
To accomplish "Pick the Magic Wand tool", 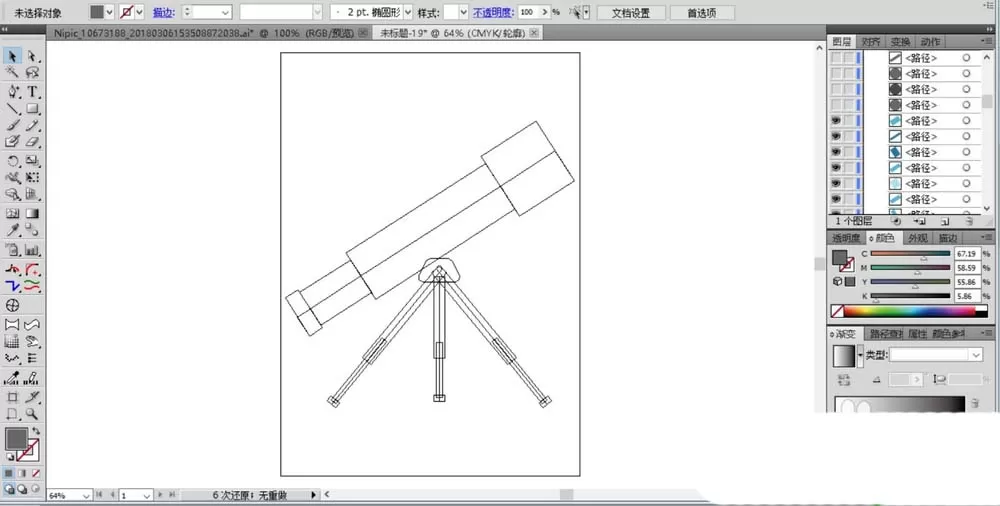I will [x=12, y=73].
